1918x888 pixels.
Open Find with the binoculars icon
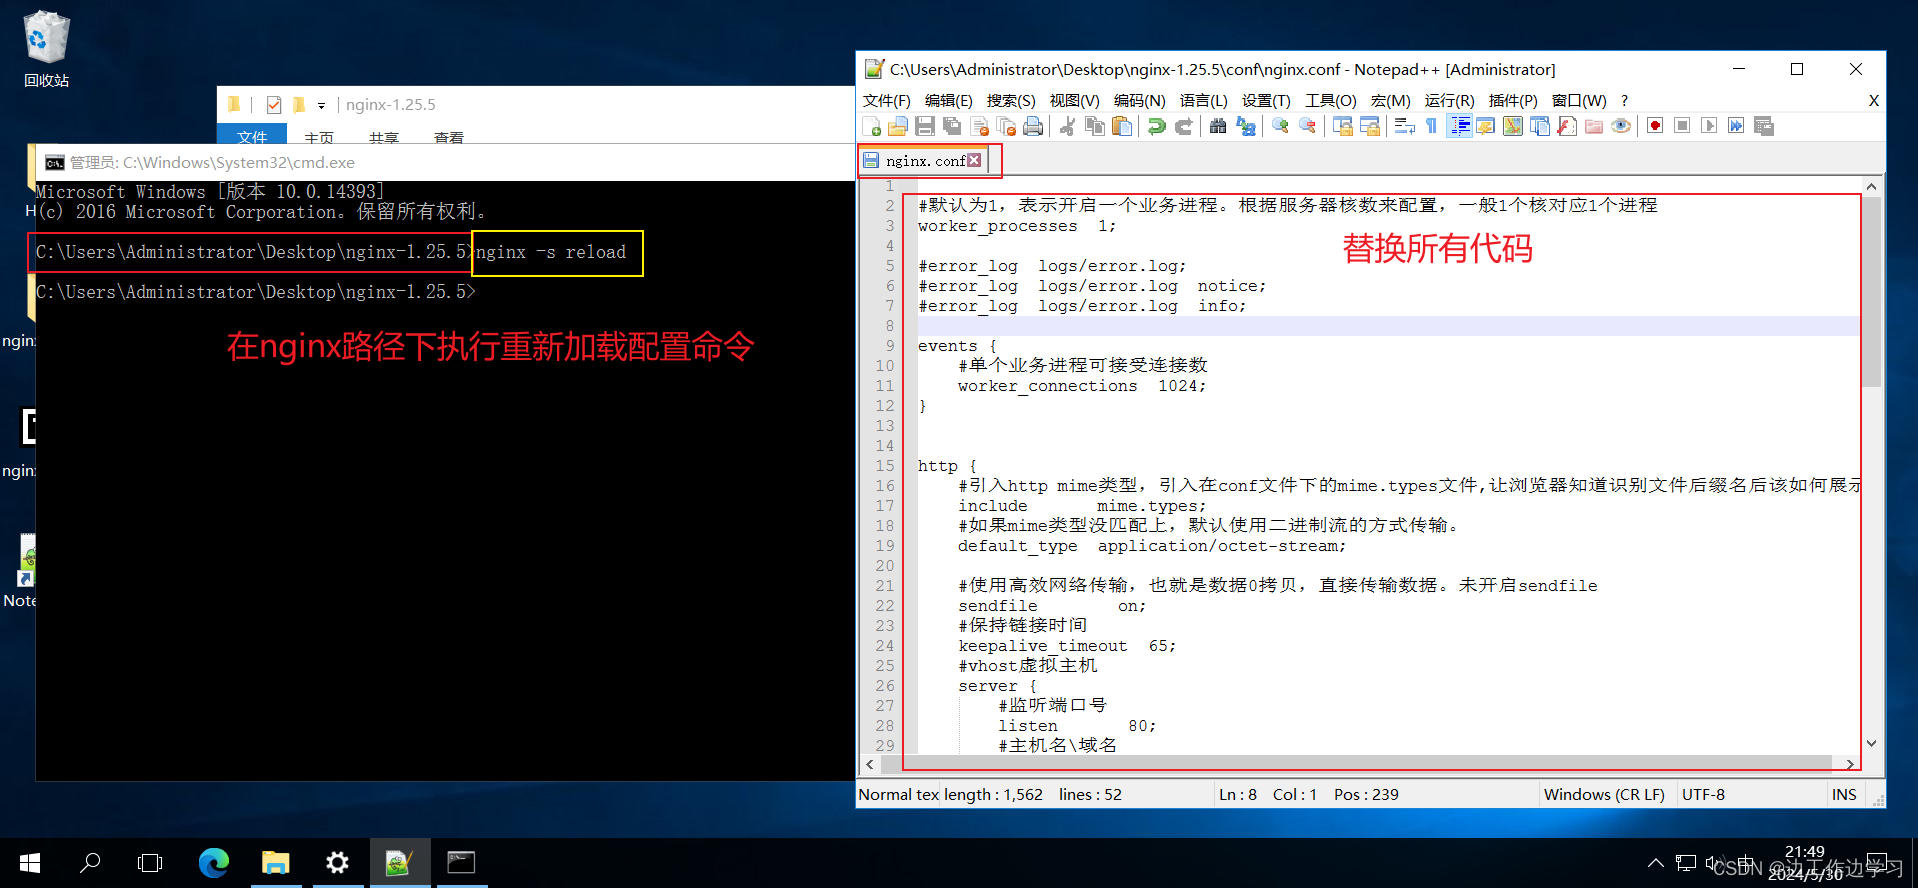[1218, 126]
